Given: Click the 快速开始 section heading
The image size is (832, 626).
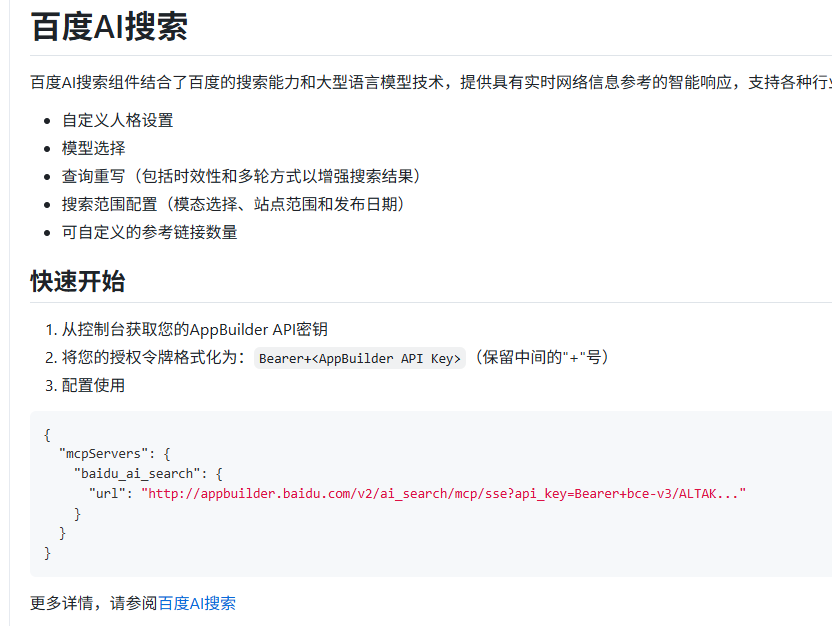Looking at the screenshot, I should pyautogui.click(x=78, y=281).
